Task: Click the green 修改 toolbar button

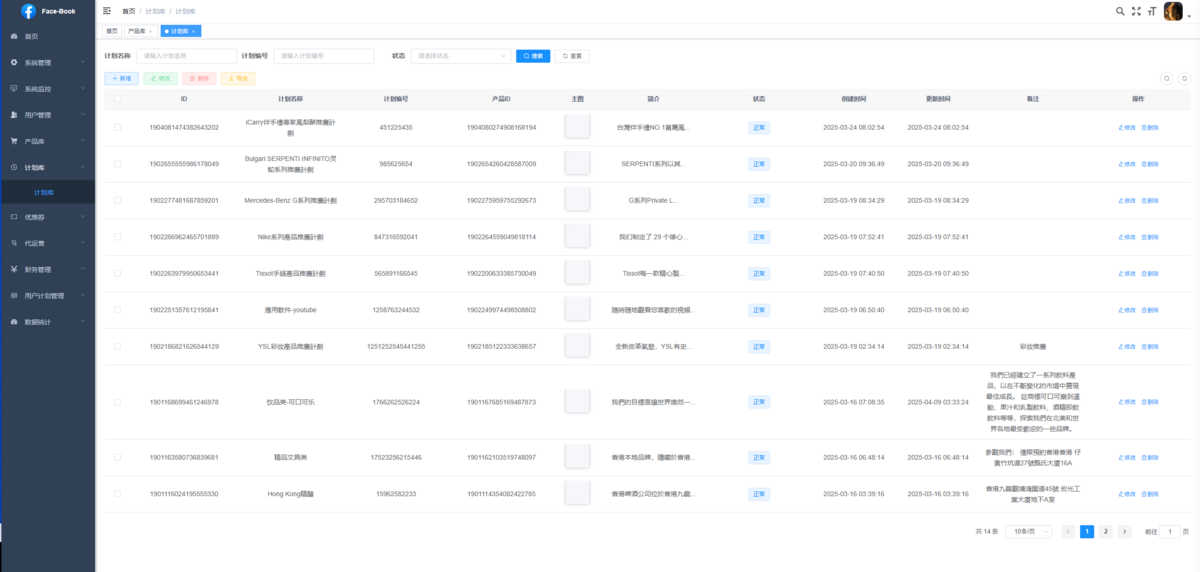Action: [x=161, y=78]
